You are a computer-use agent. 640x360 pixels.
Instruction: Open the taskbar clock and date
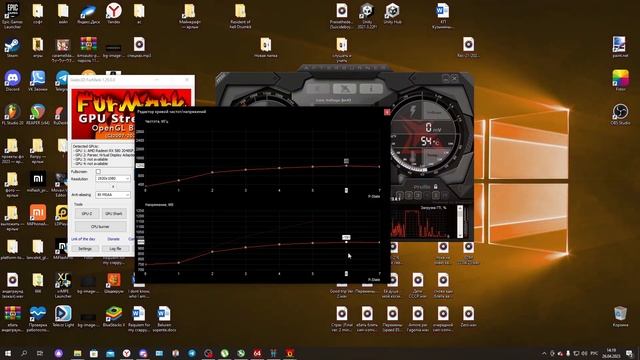pos(611,353)
